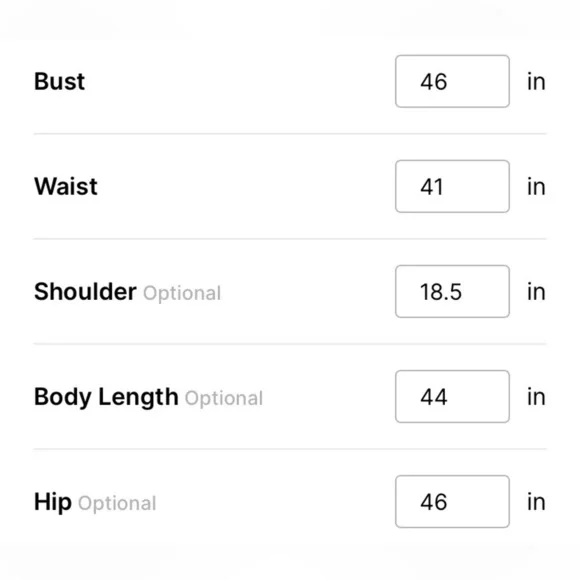Click the Shoulder label text
Image resolution: width=580 pixels, height=580 pixels.
(x=85, y=291)
